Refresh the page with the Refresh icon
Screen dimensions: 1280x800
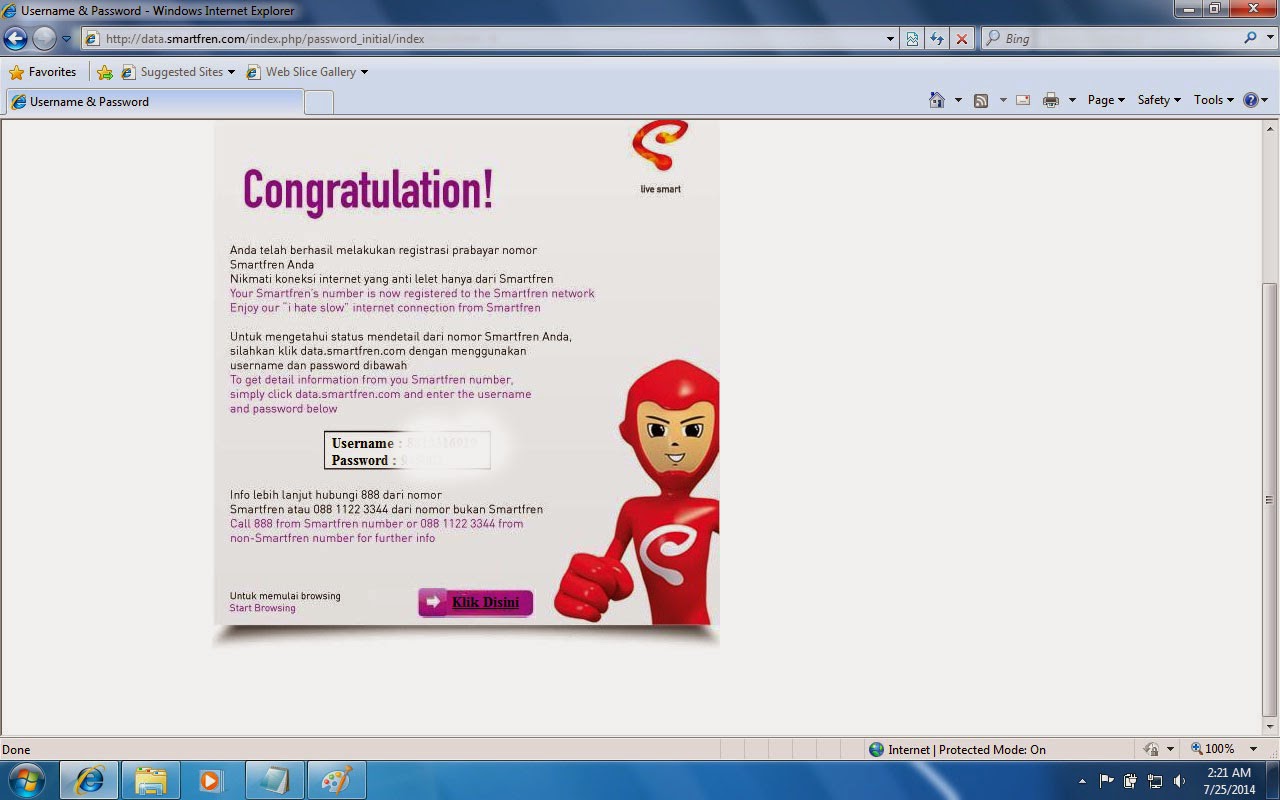937,39
